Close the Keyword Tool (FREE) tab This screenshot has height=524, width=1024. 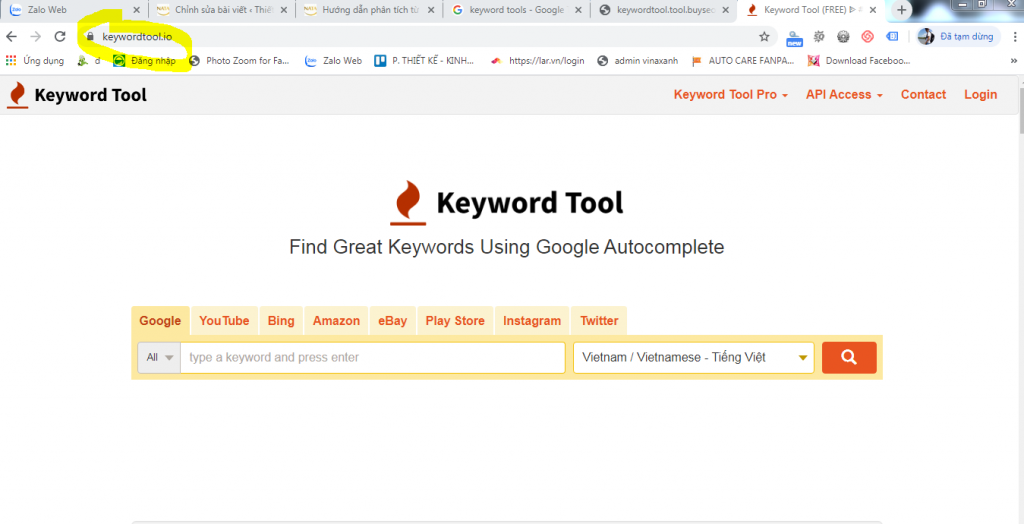coord(872,10)
